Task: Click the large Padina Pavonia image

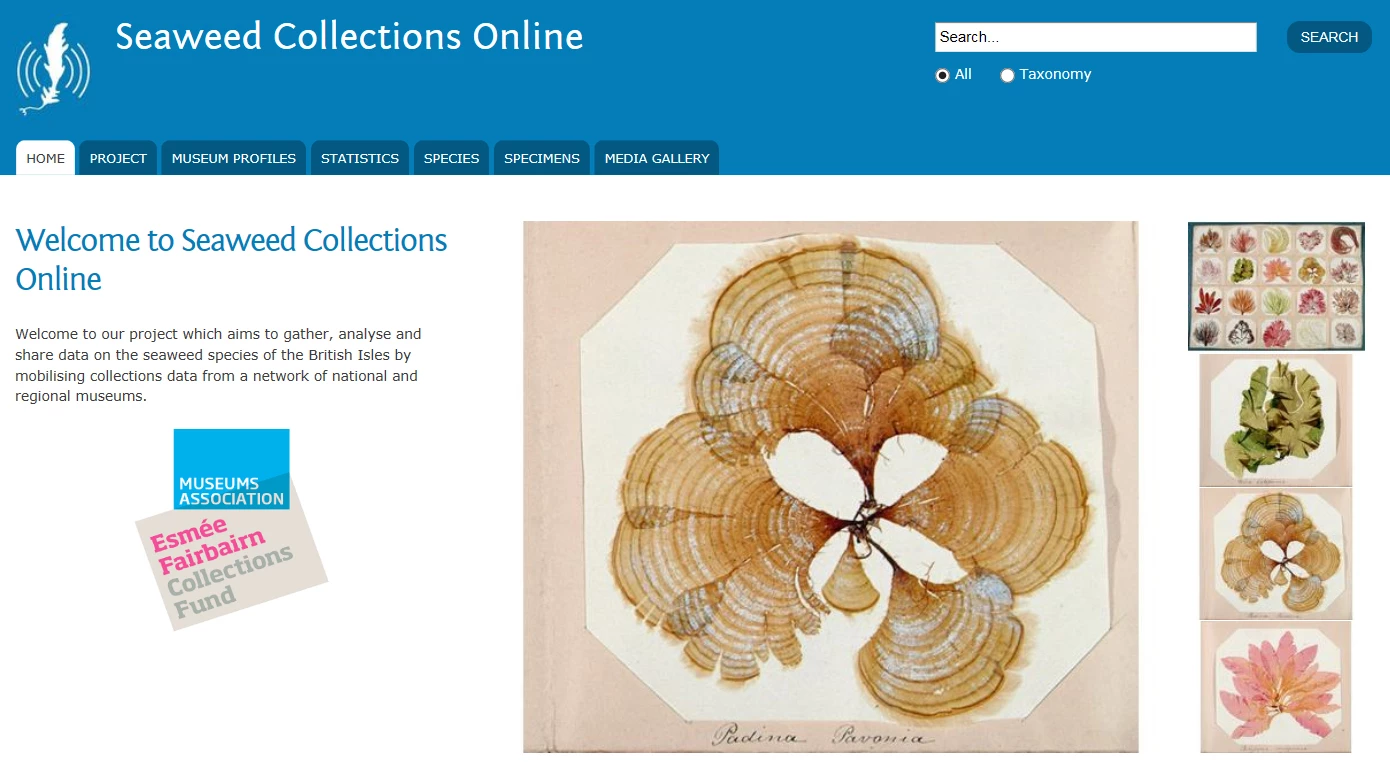Action: pyautogui.click(x=831, y=487)
